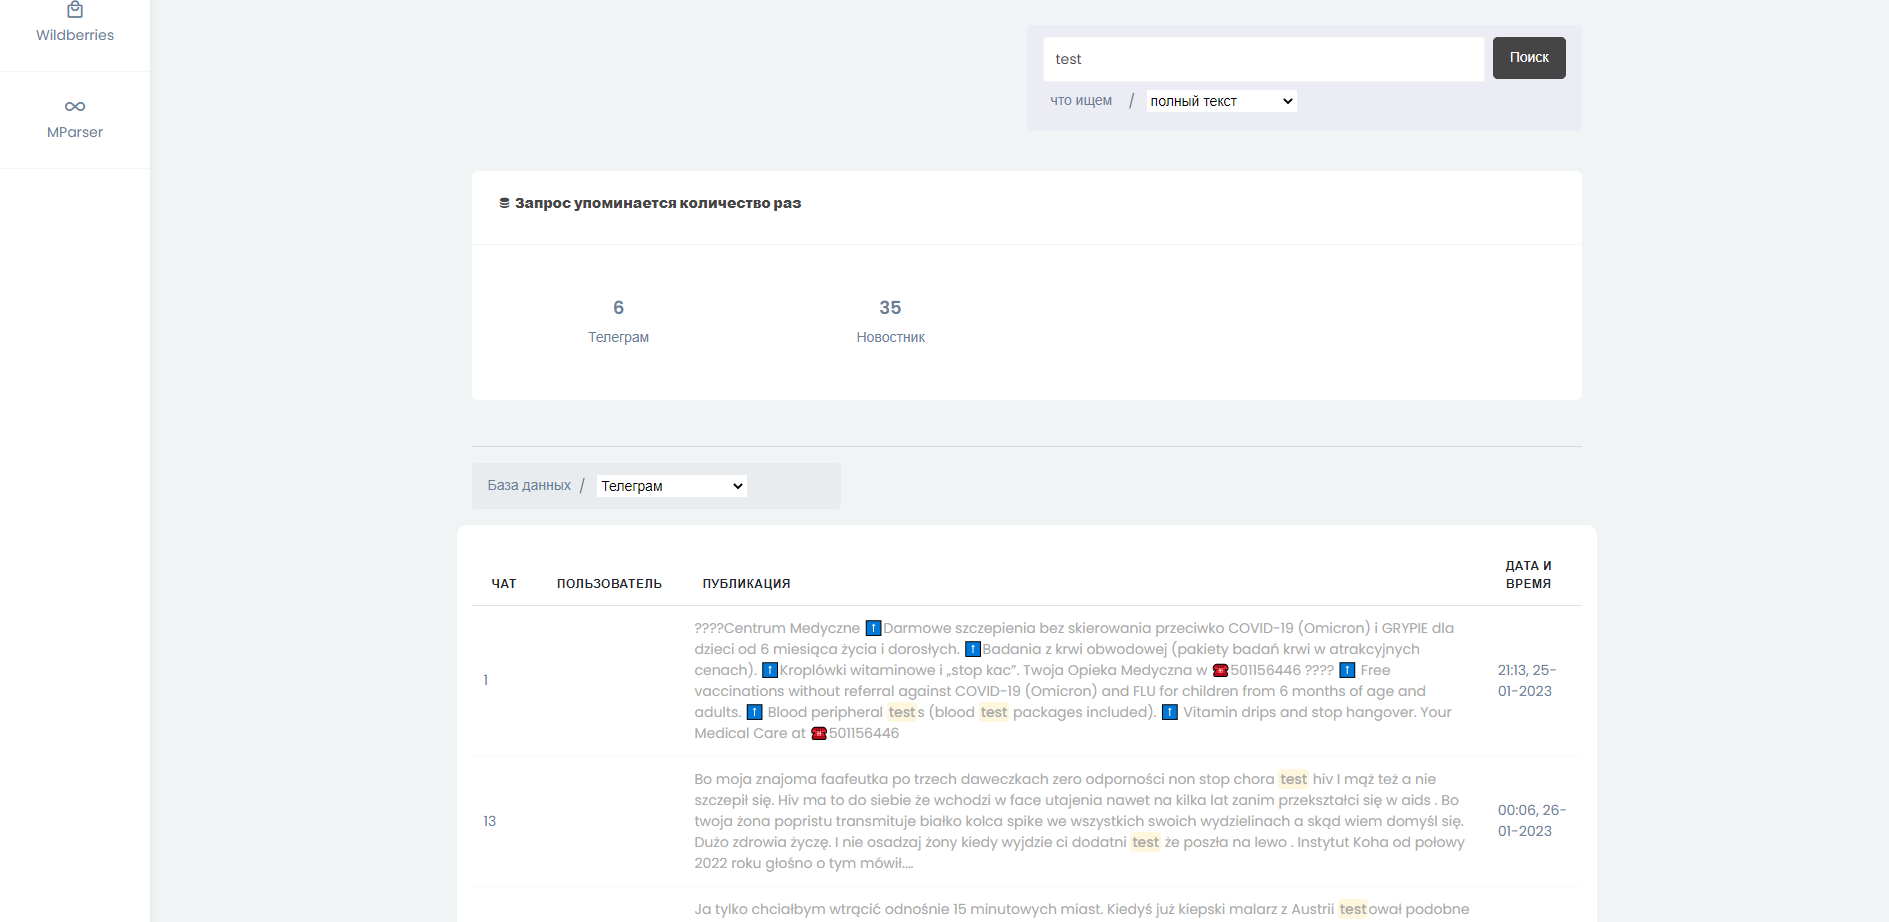Open the "полный текст" search type dropdown
Screen dimensions: 1889x922
coord(1221,101)
